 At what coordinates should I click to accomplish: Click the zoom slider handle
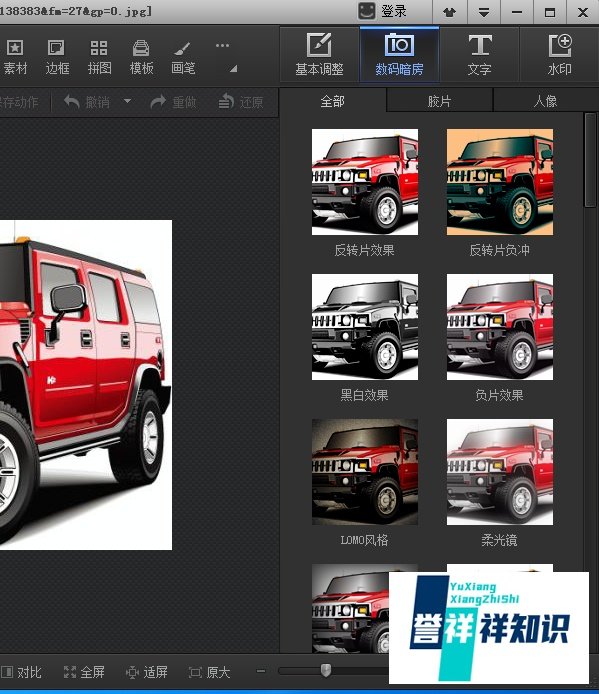326,670
